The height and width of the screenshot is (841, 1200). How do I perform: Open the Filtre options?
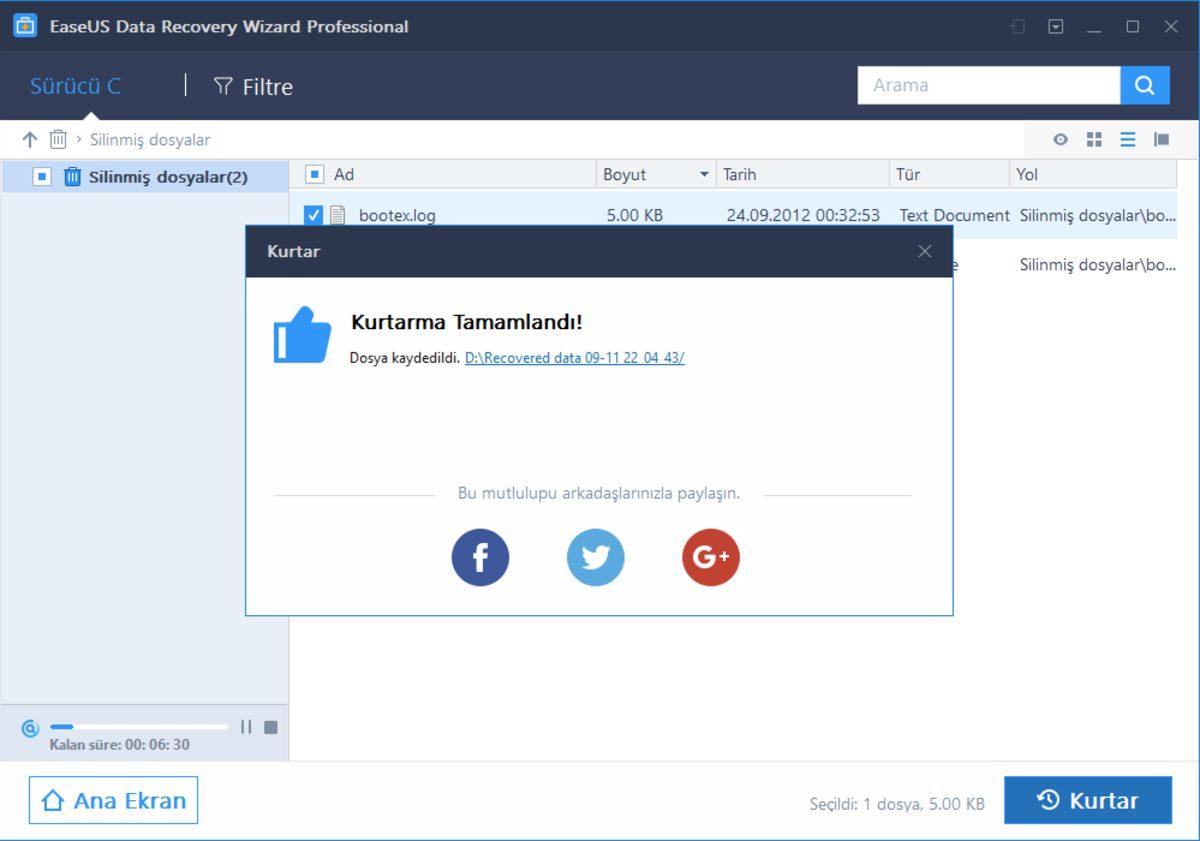253,87
